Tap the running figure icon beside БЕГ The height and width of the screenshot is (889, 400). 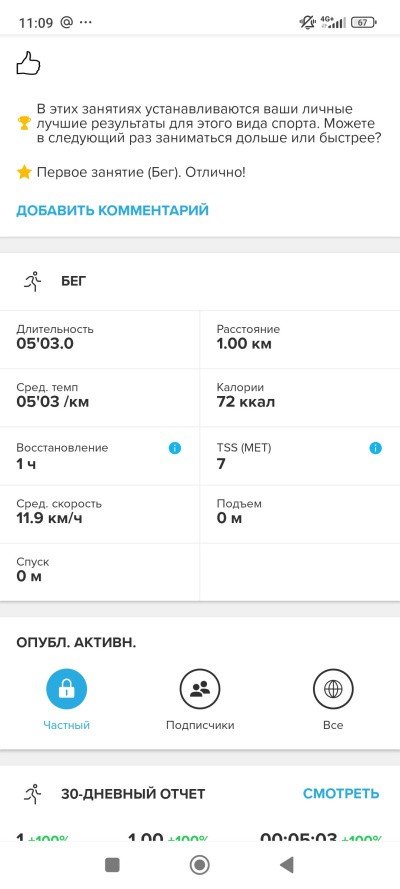[x=33, y=281]
